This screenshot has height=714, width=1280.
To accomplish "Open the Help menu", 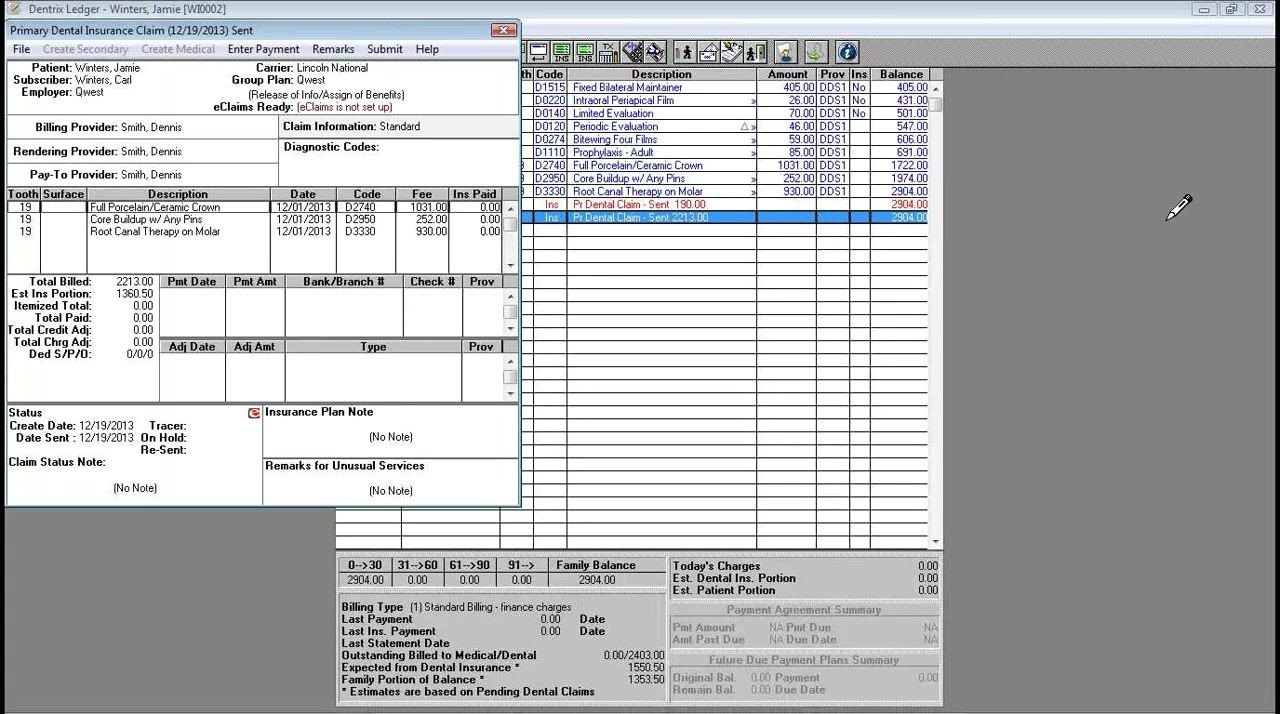I will [x=427, y=49].
